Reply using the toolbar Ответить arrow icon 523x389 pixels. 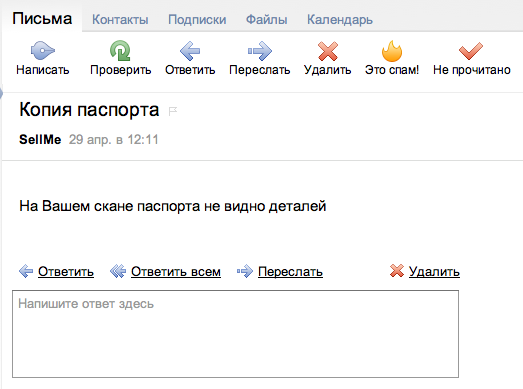coord(190,51)
